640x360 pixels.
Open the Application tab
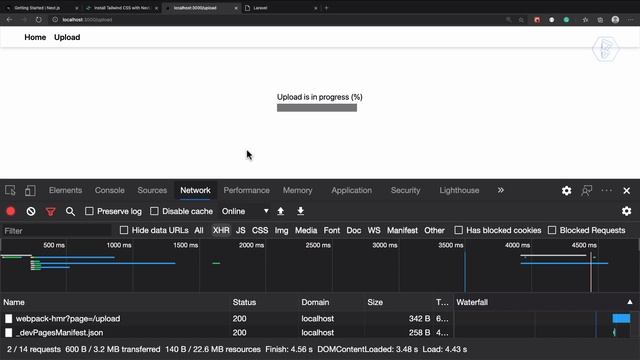tap(351, 190)
